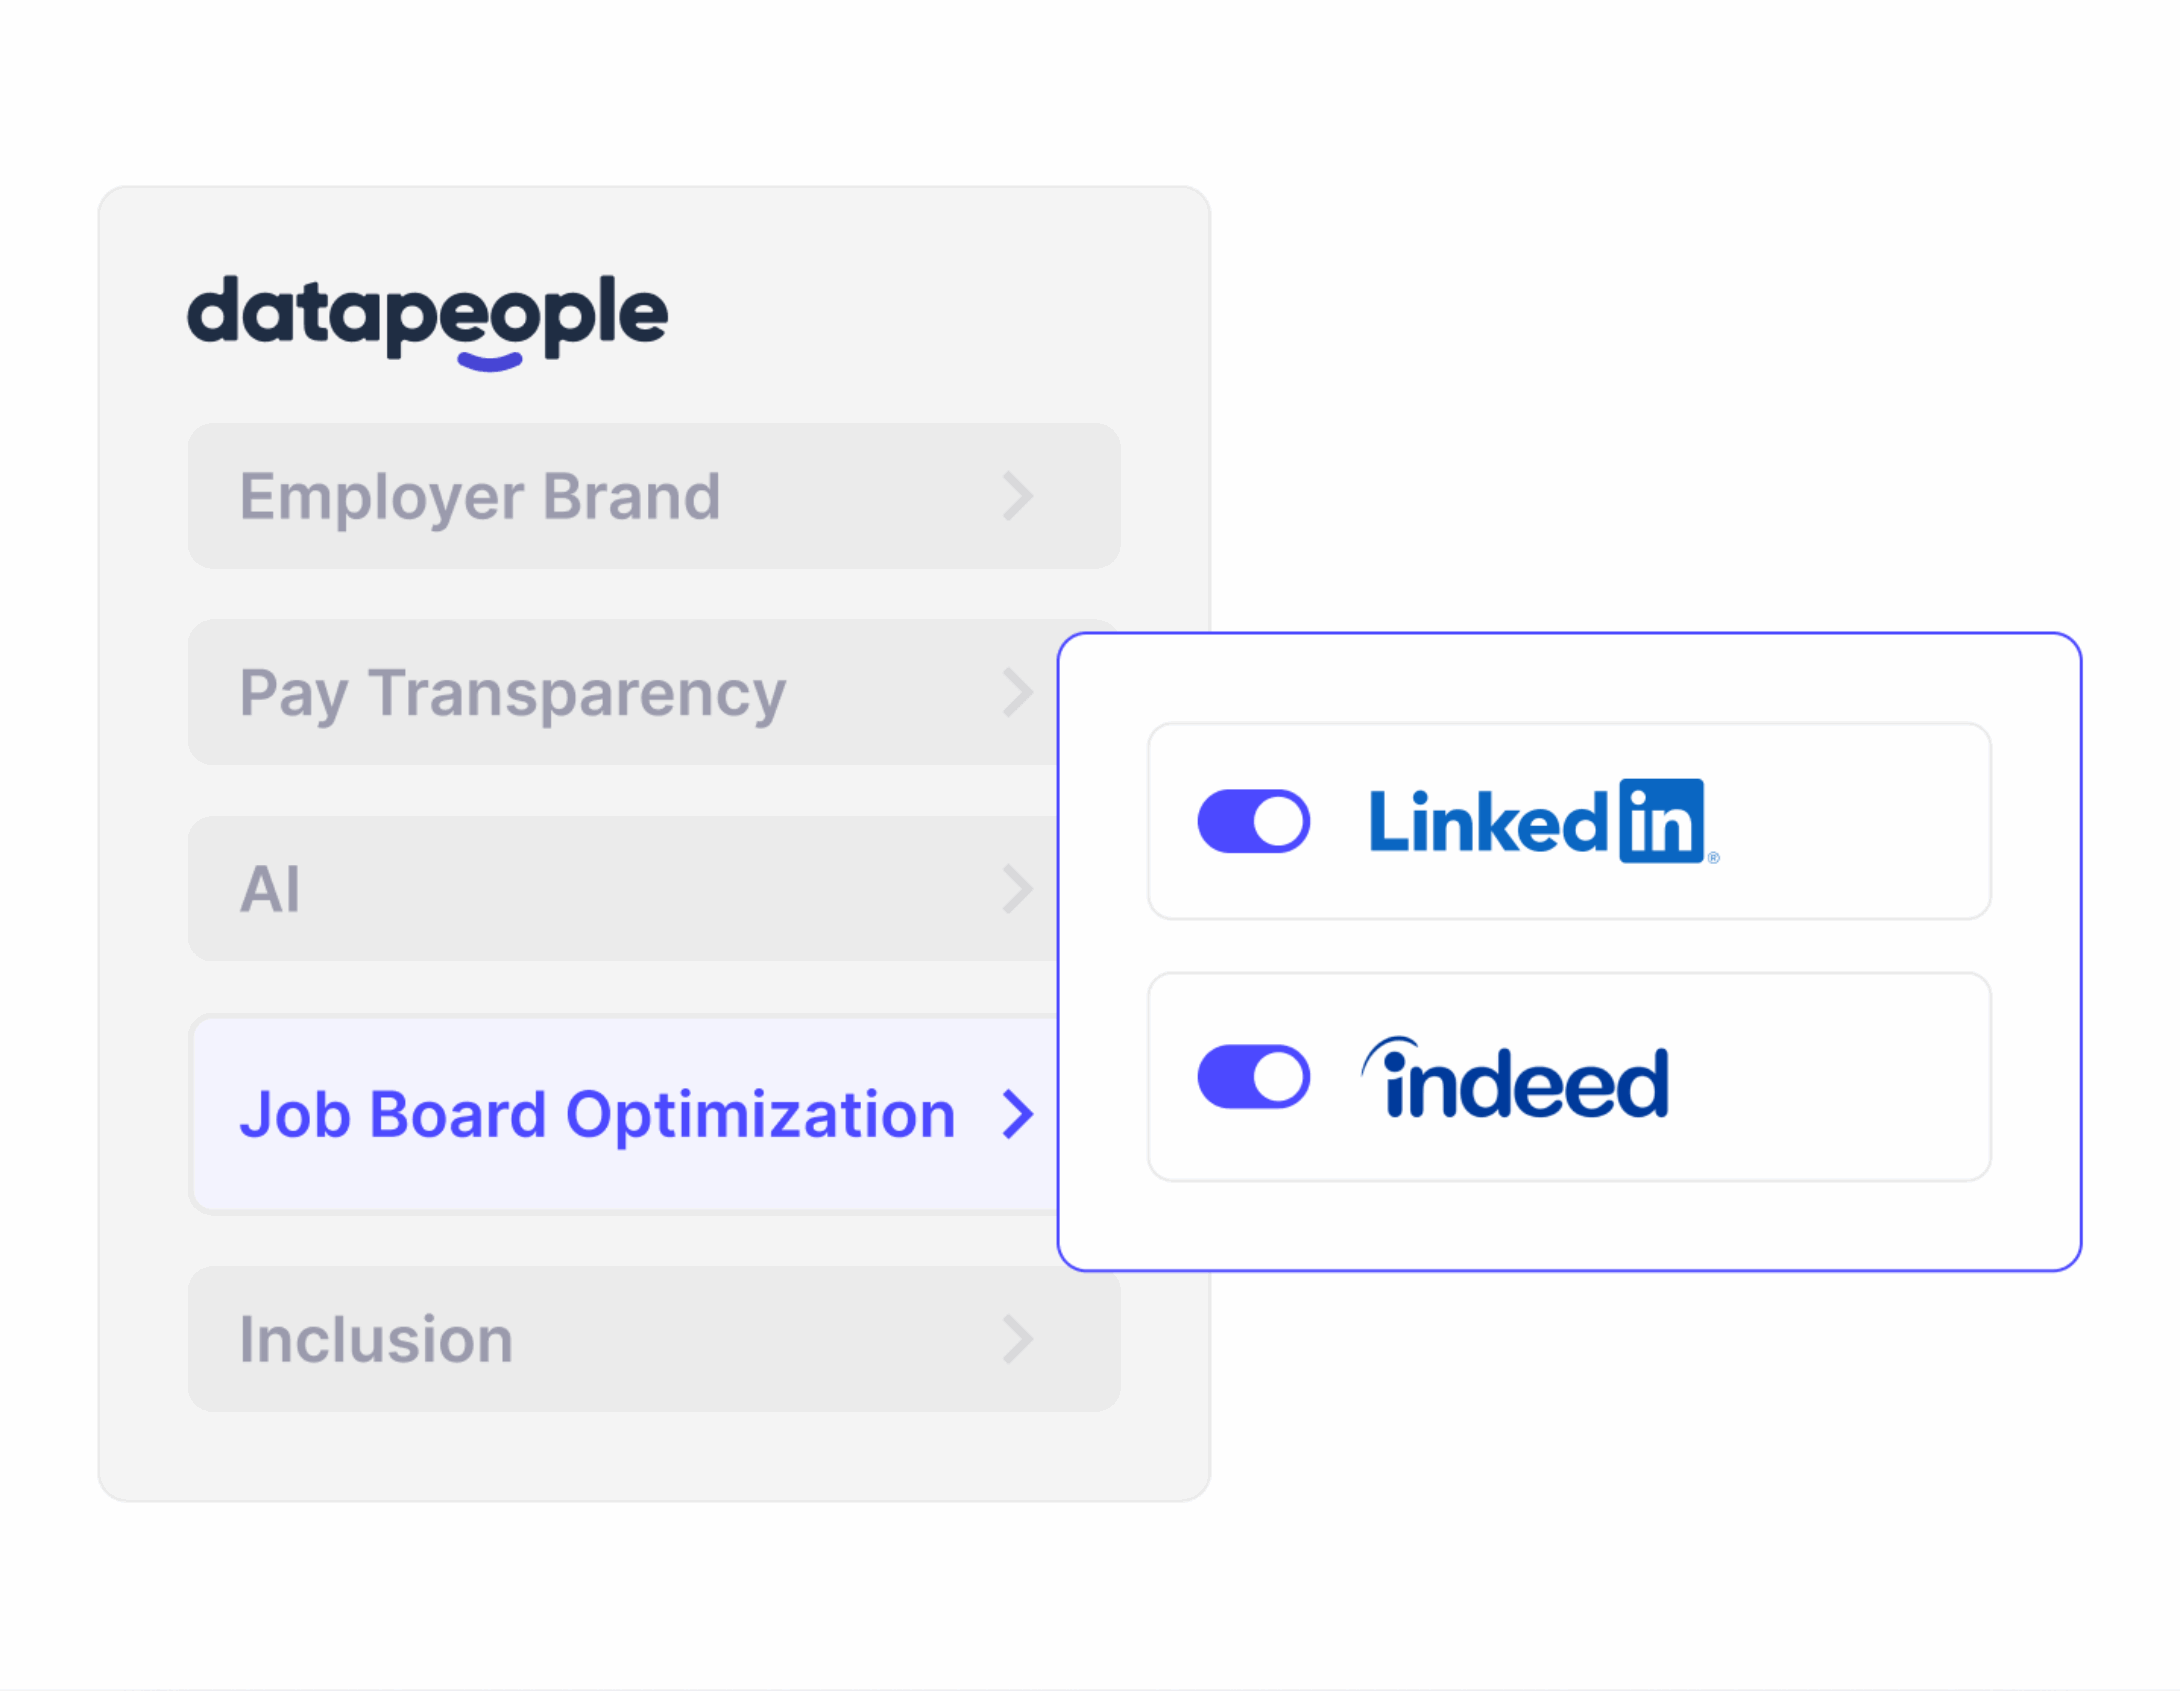Toggle the LinkedIn switch off

[x=1253, y=821]
